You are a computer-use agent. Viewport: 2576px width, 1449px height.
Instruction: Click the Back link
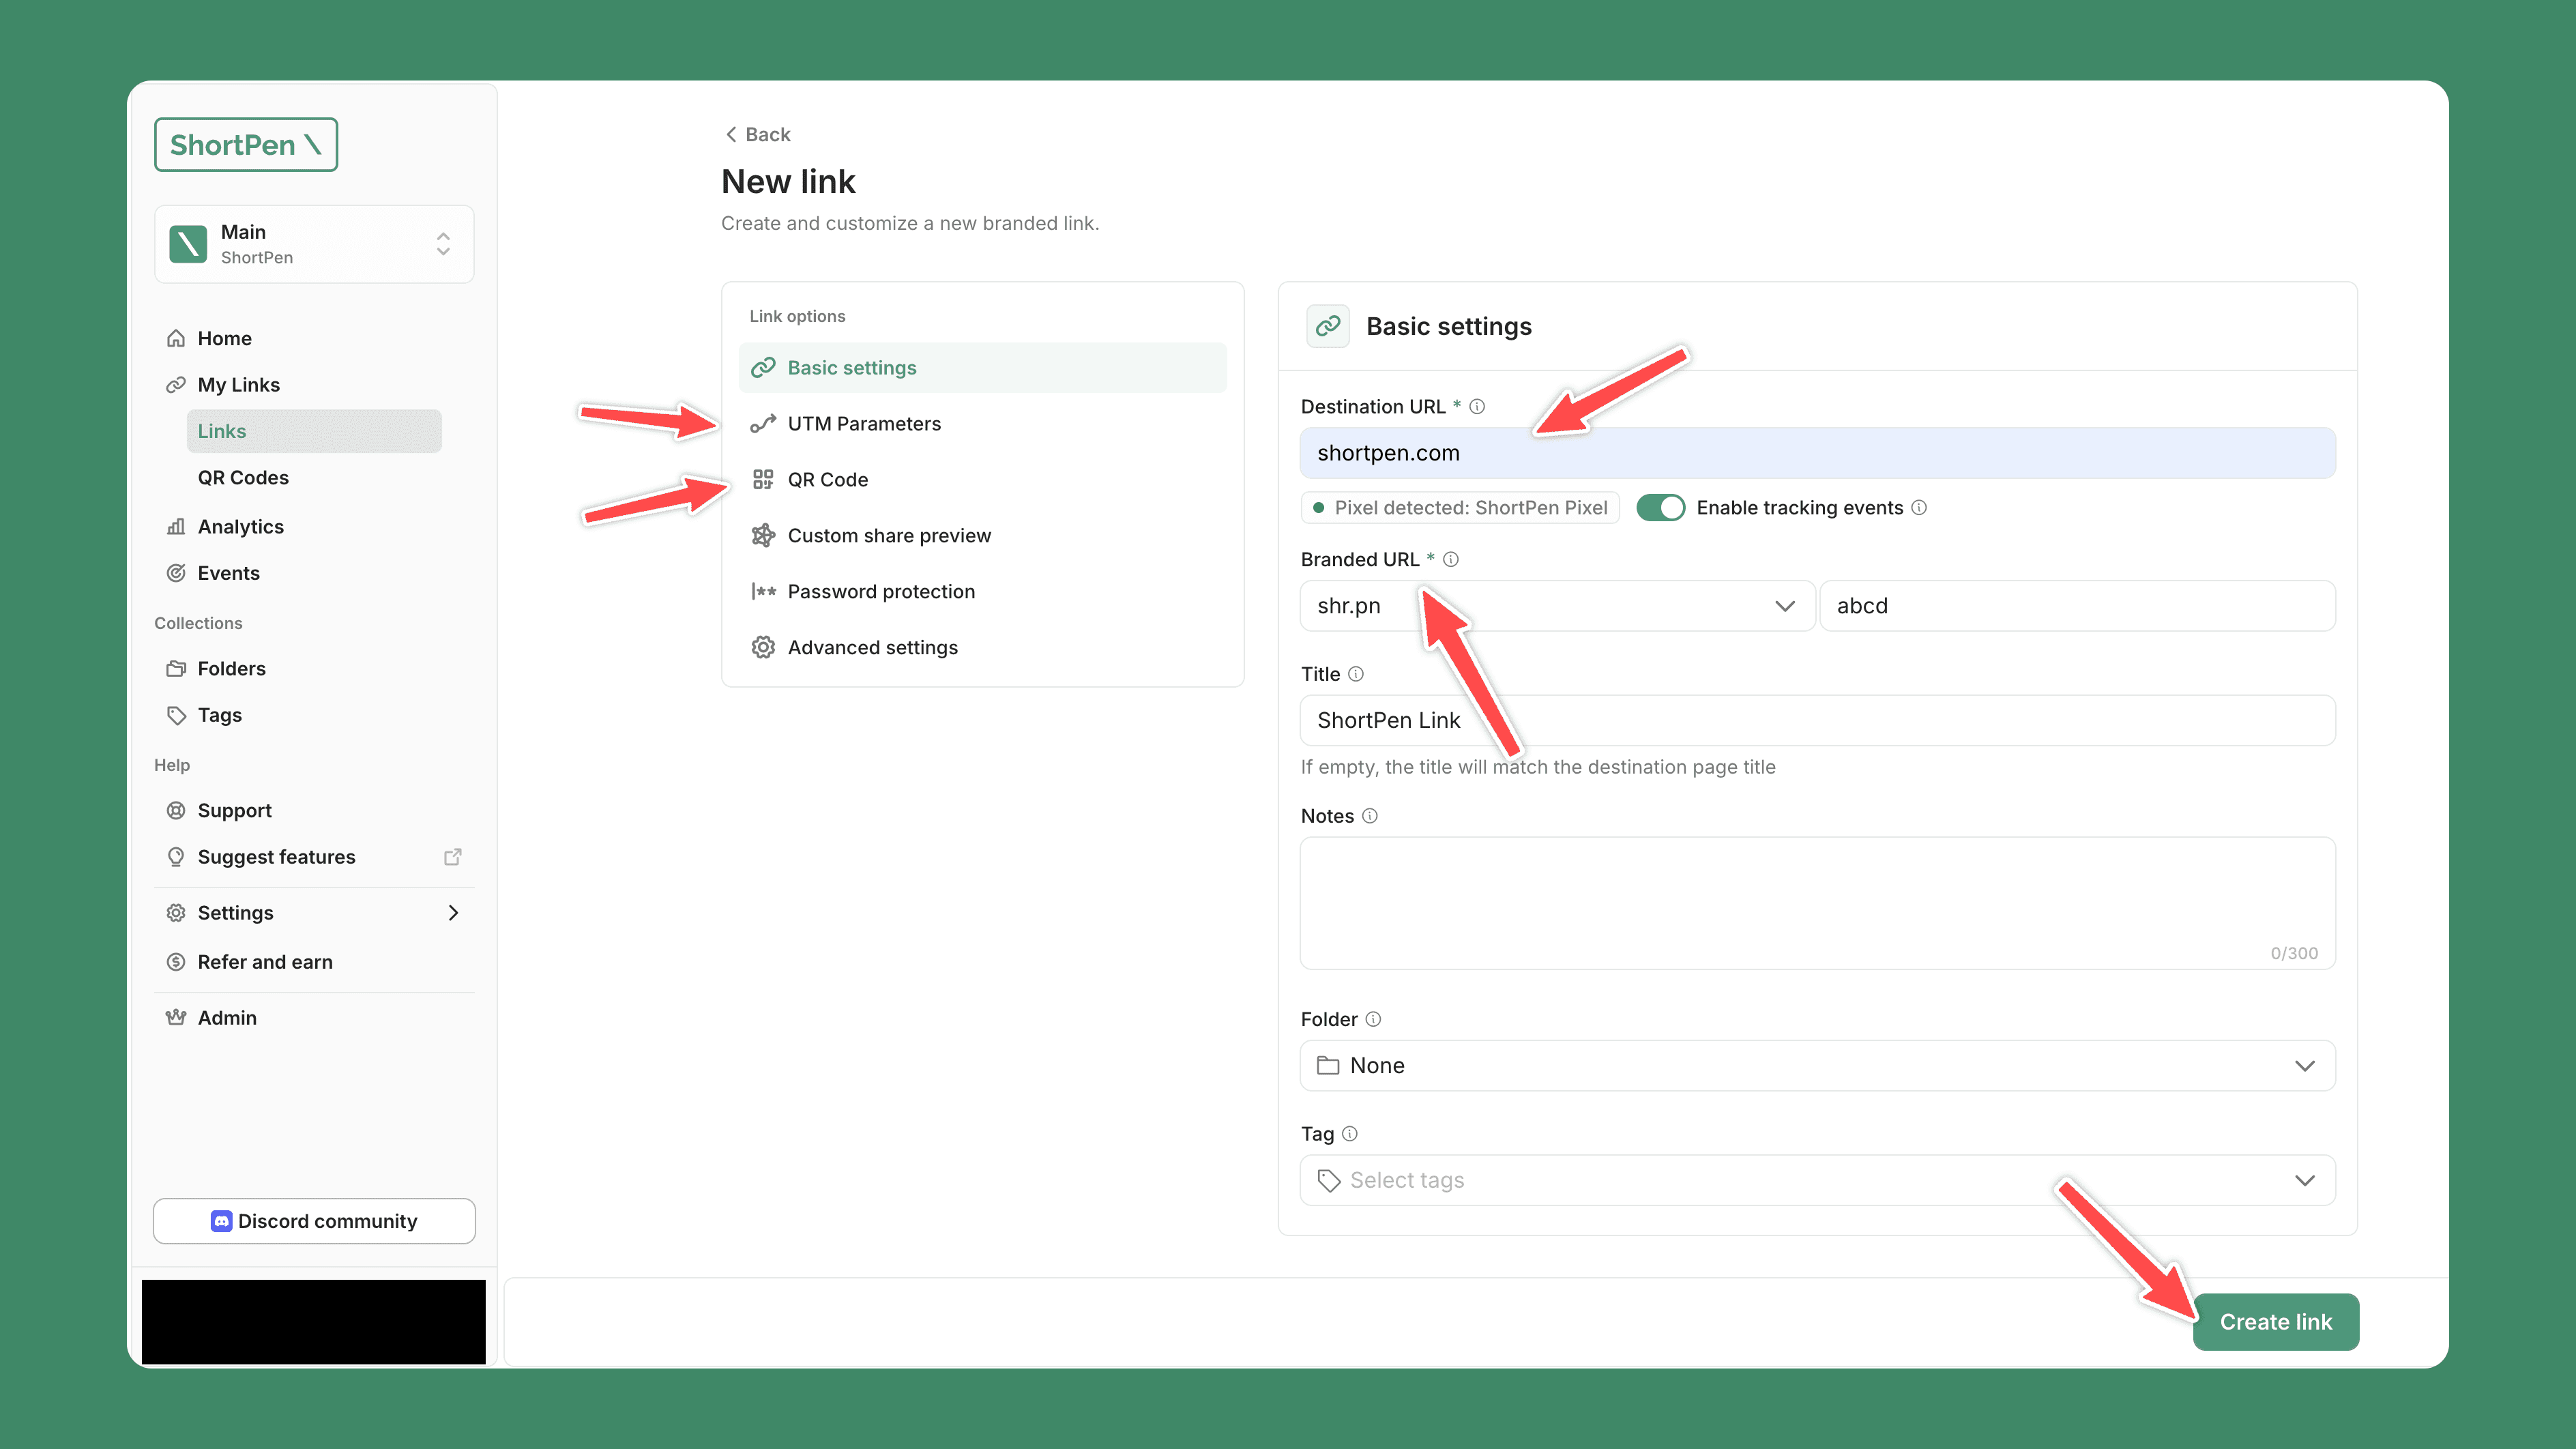(x=757, y=135)
